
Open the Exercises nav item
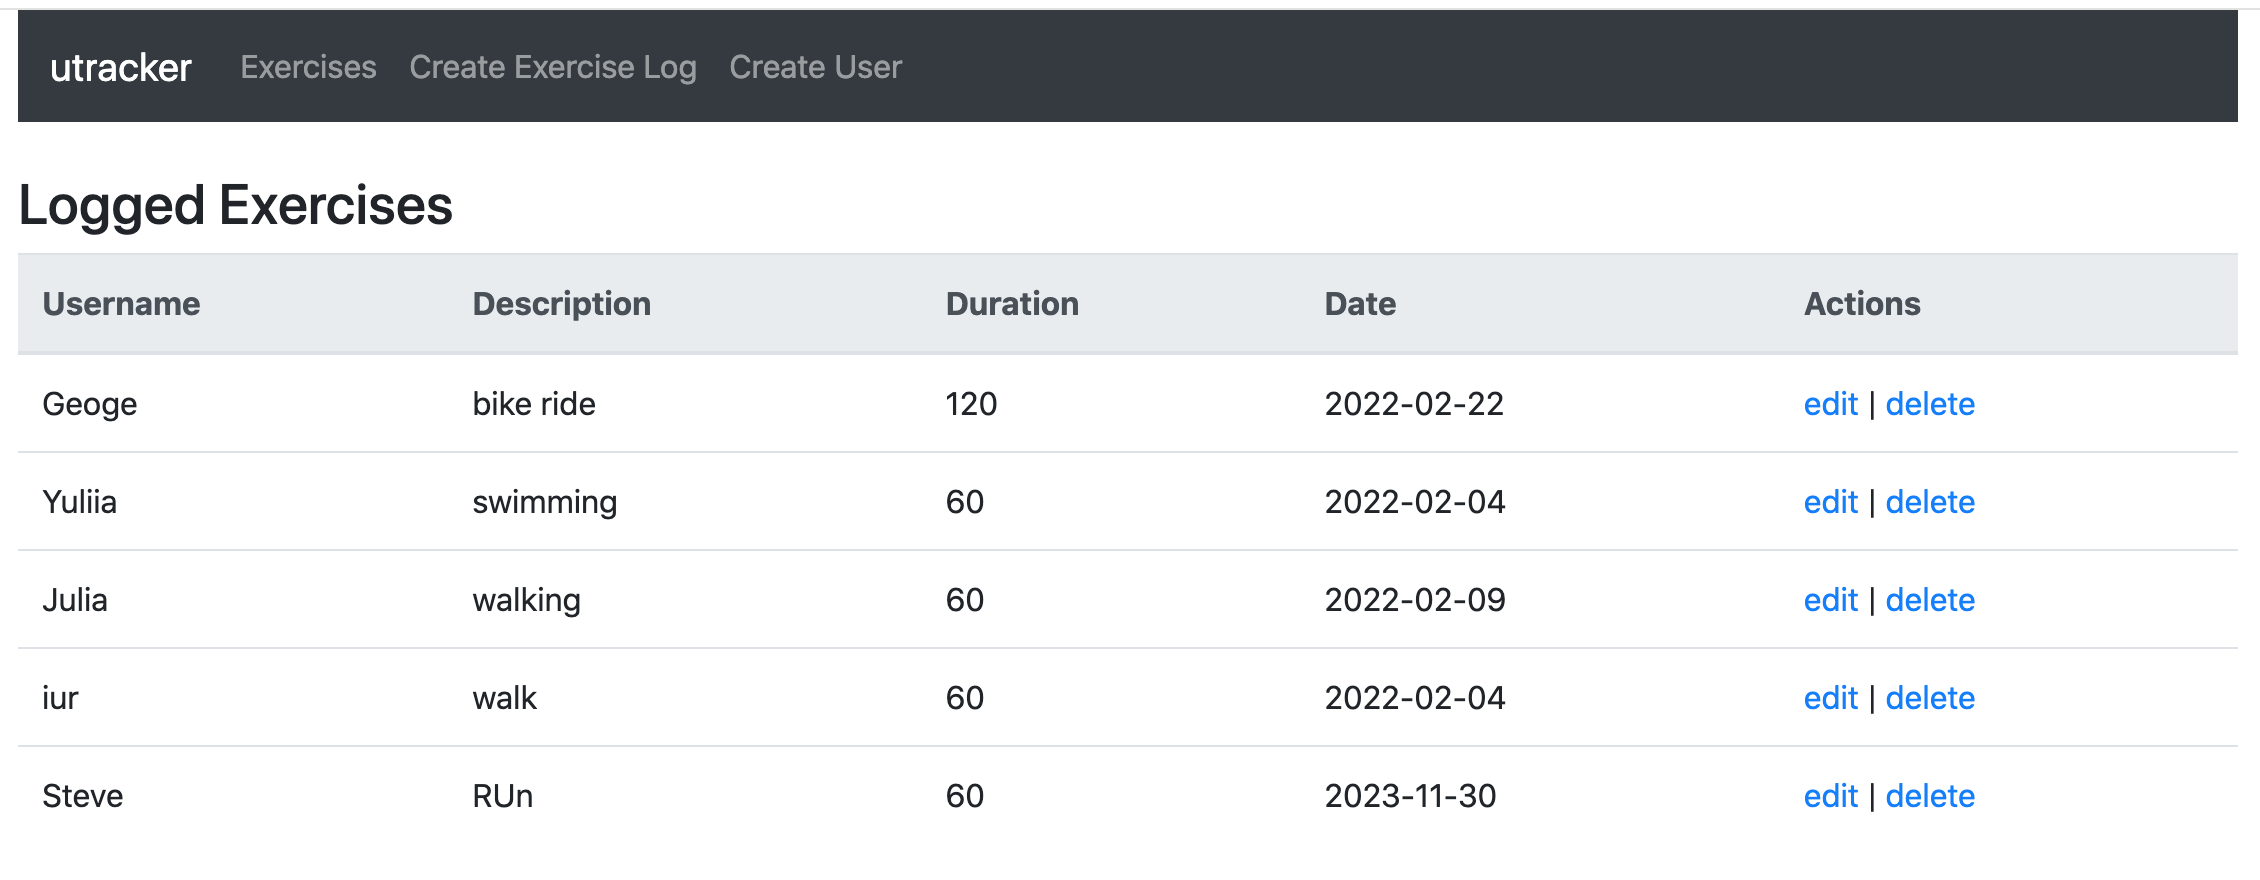[308, 67]
